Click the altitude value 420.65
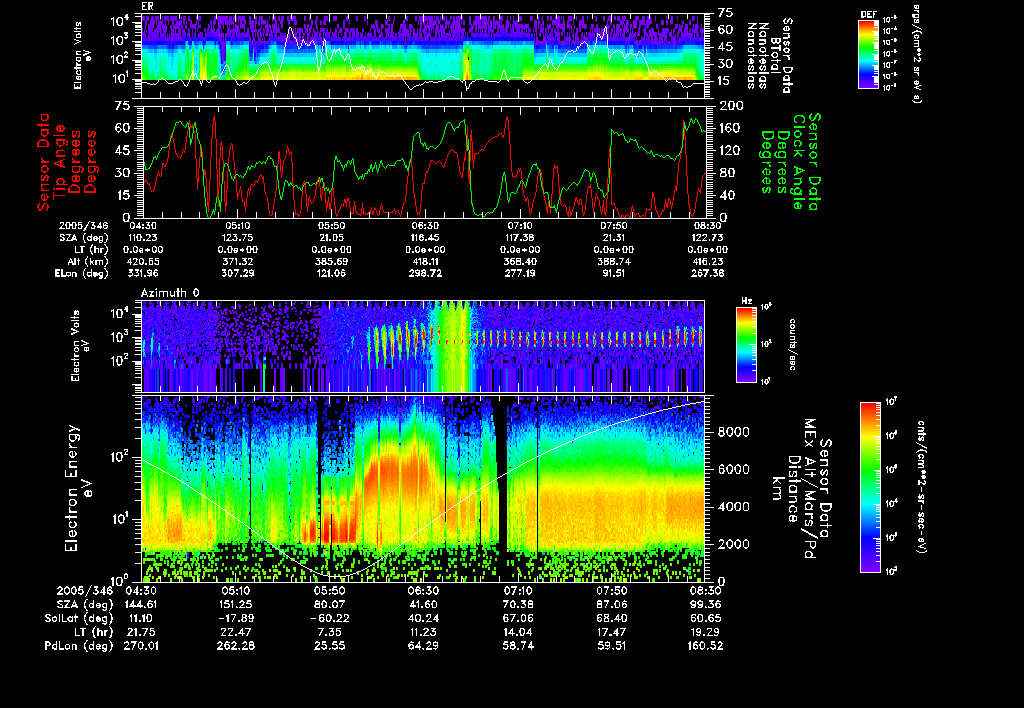 tap(143, 262)
